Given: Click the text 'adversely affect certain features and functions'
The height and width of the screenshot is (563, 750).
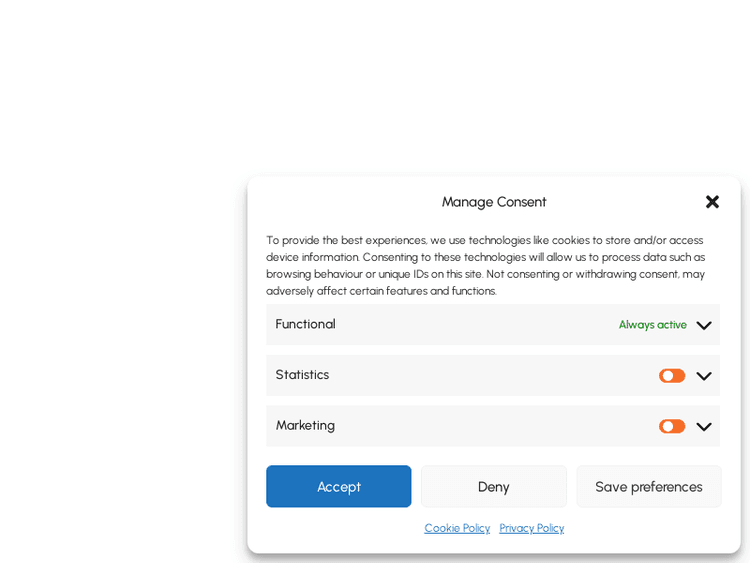Looking at the screenshot, I should click(381, 291).
